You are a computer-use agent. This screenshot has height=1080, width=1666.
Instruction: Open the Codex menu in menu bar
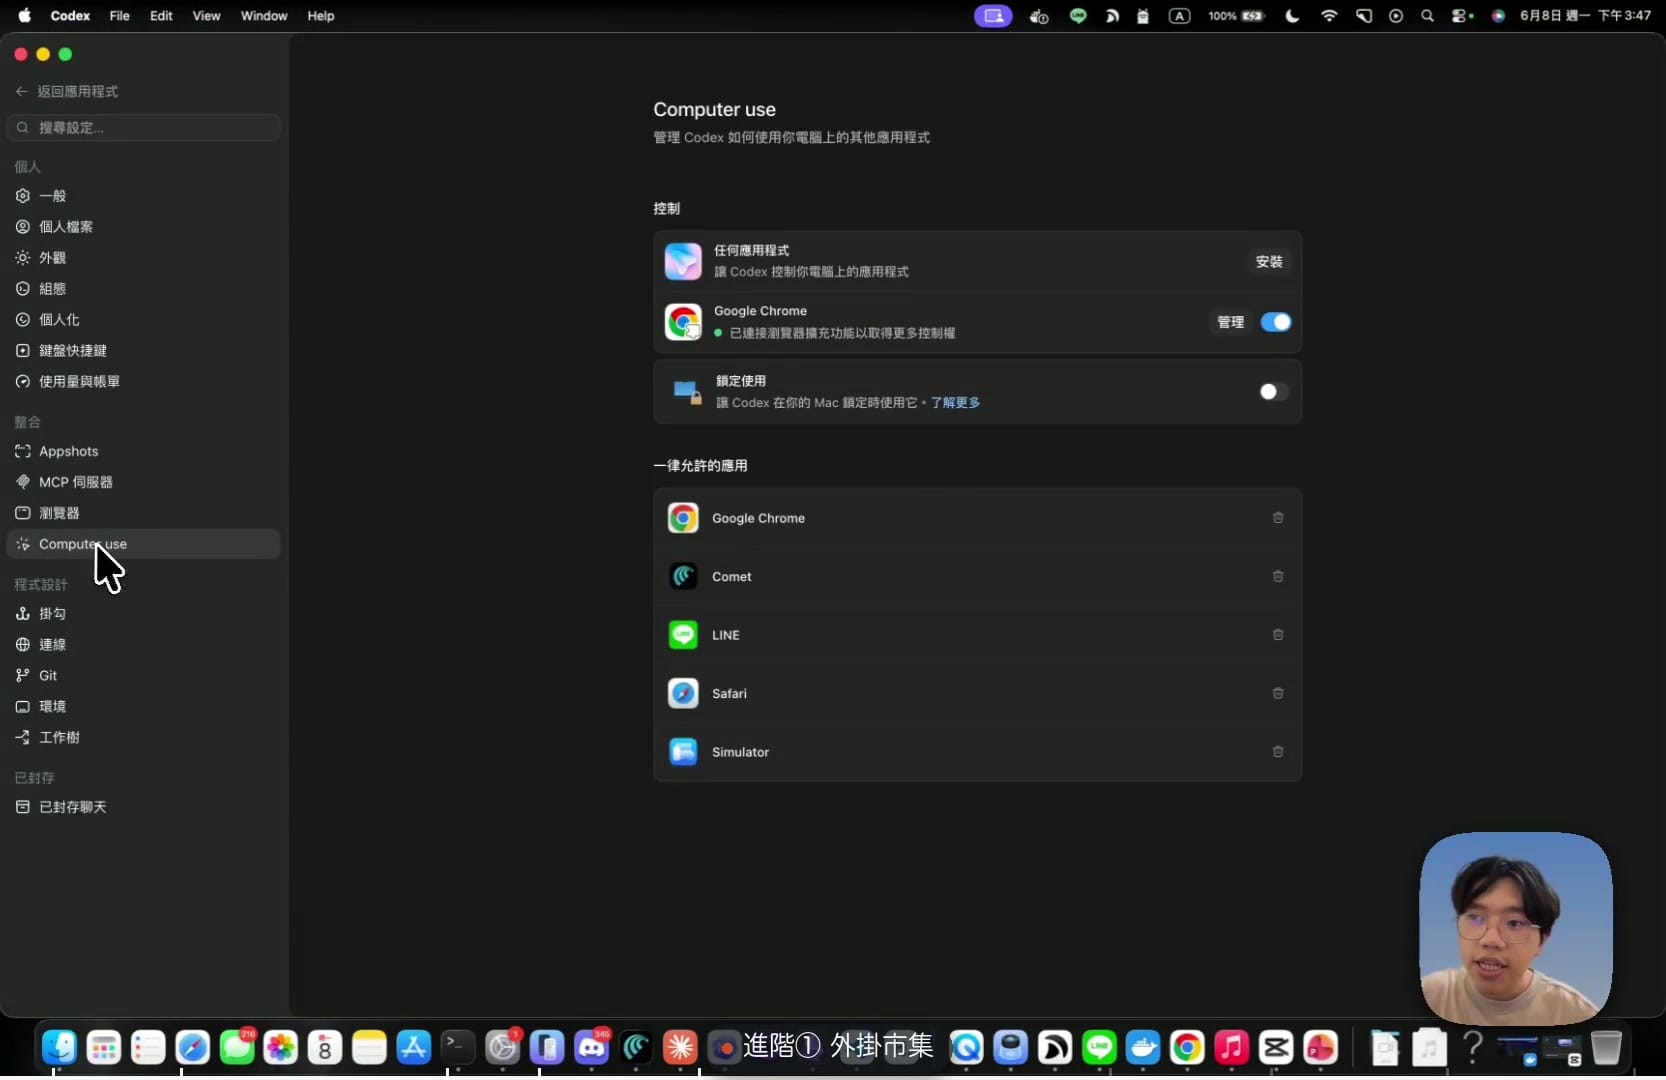coord(70,16)
